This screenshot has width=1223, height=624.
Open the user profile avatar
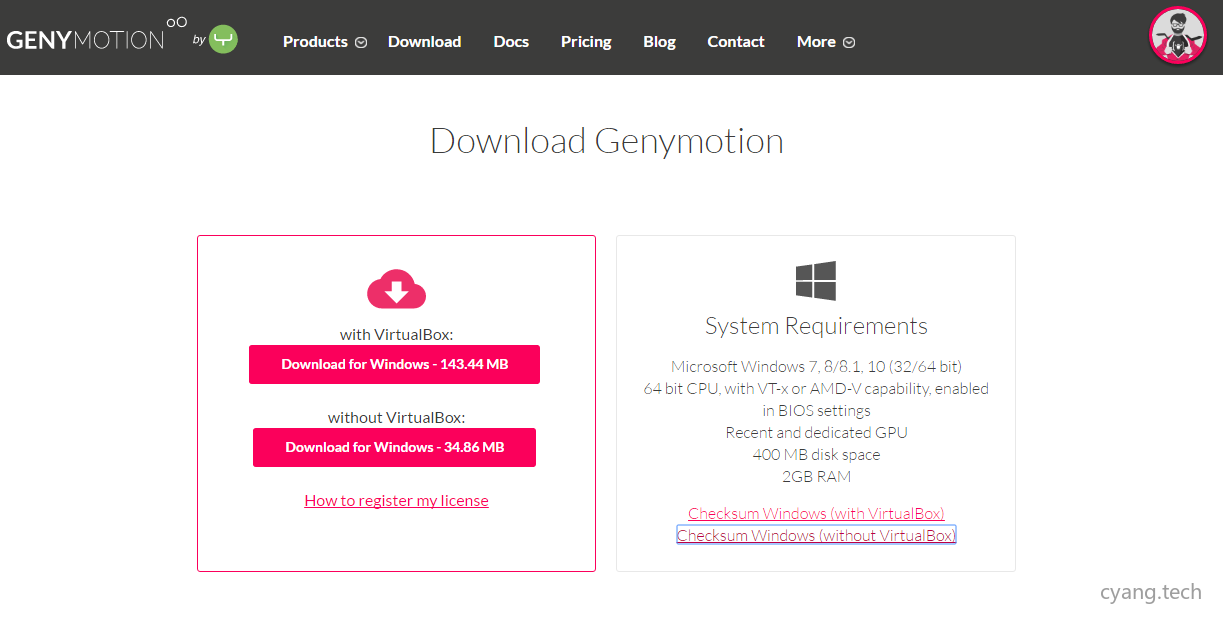[1178, 36]
